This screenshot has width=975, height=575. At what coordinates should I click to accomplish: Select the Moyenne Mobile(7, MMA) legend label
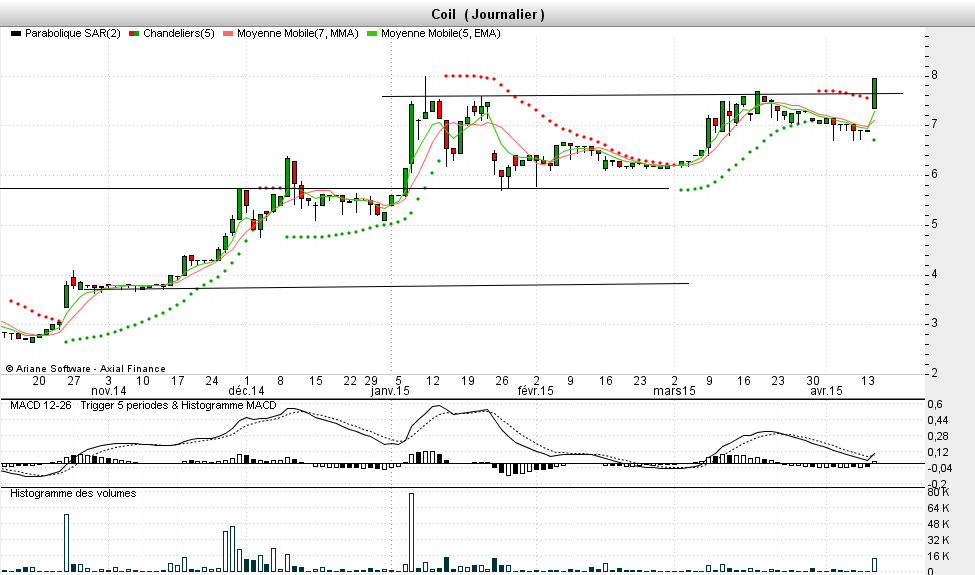(296, 33)
